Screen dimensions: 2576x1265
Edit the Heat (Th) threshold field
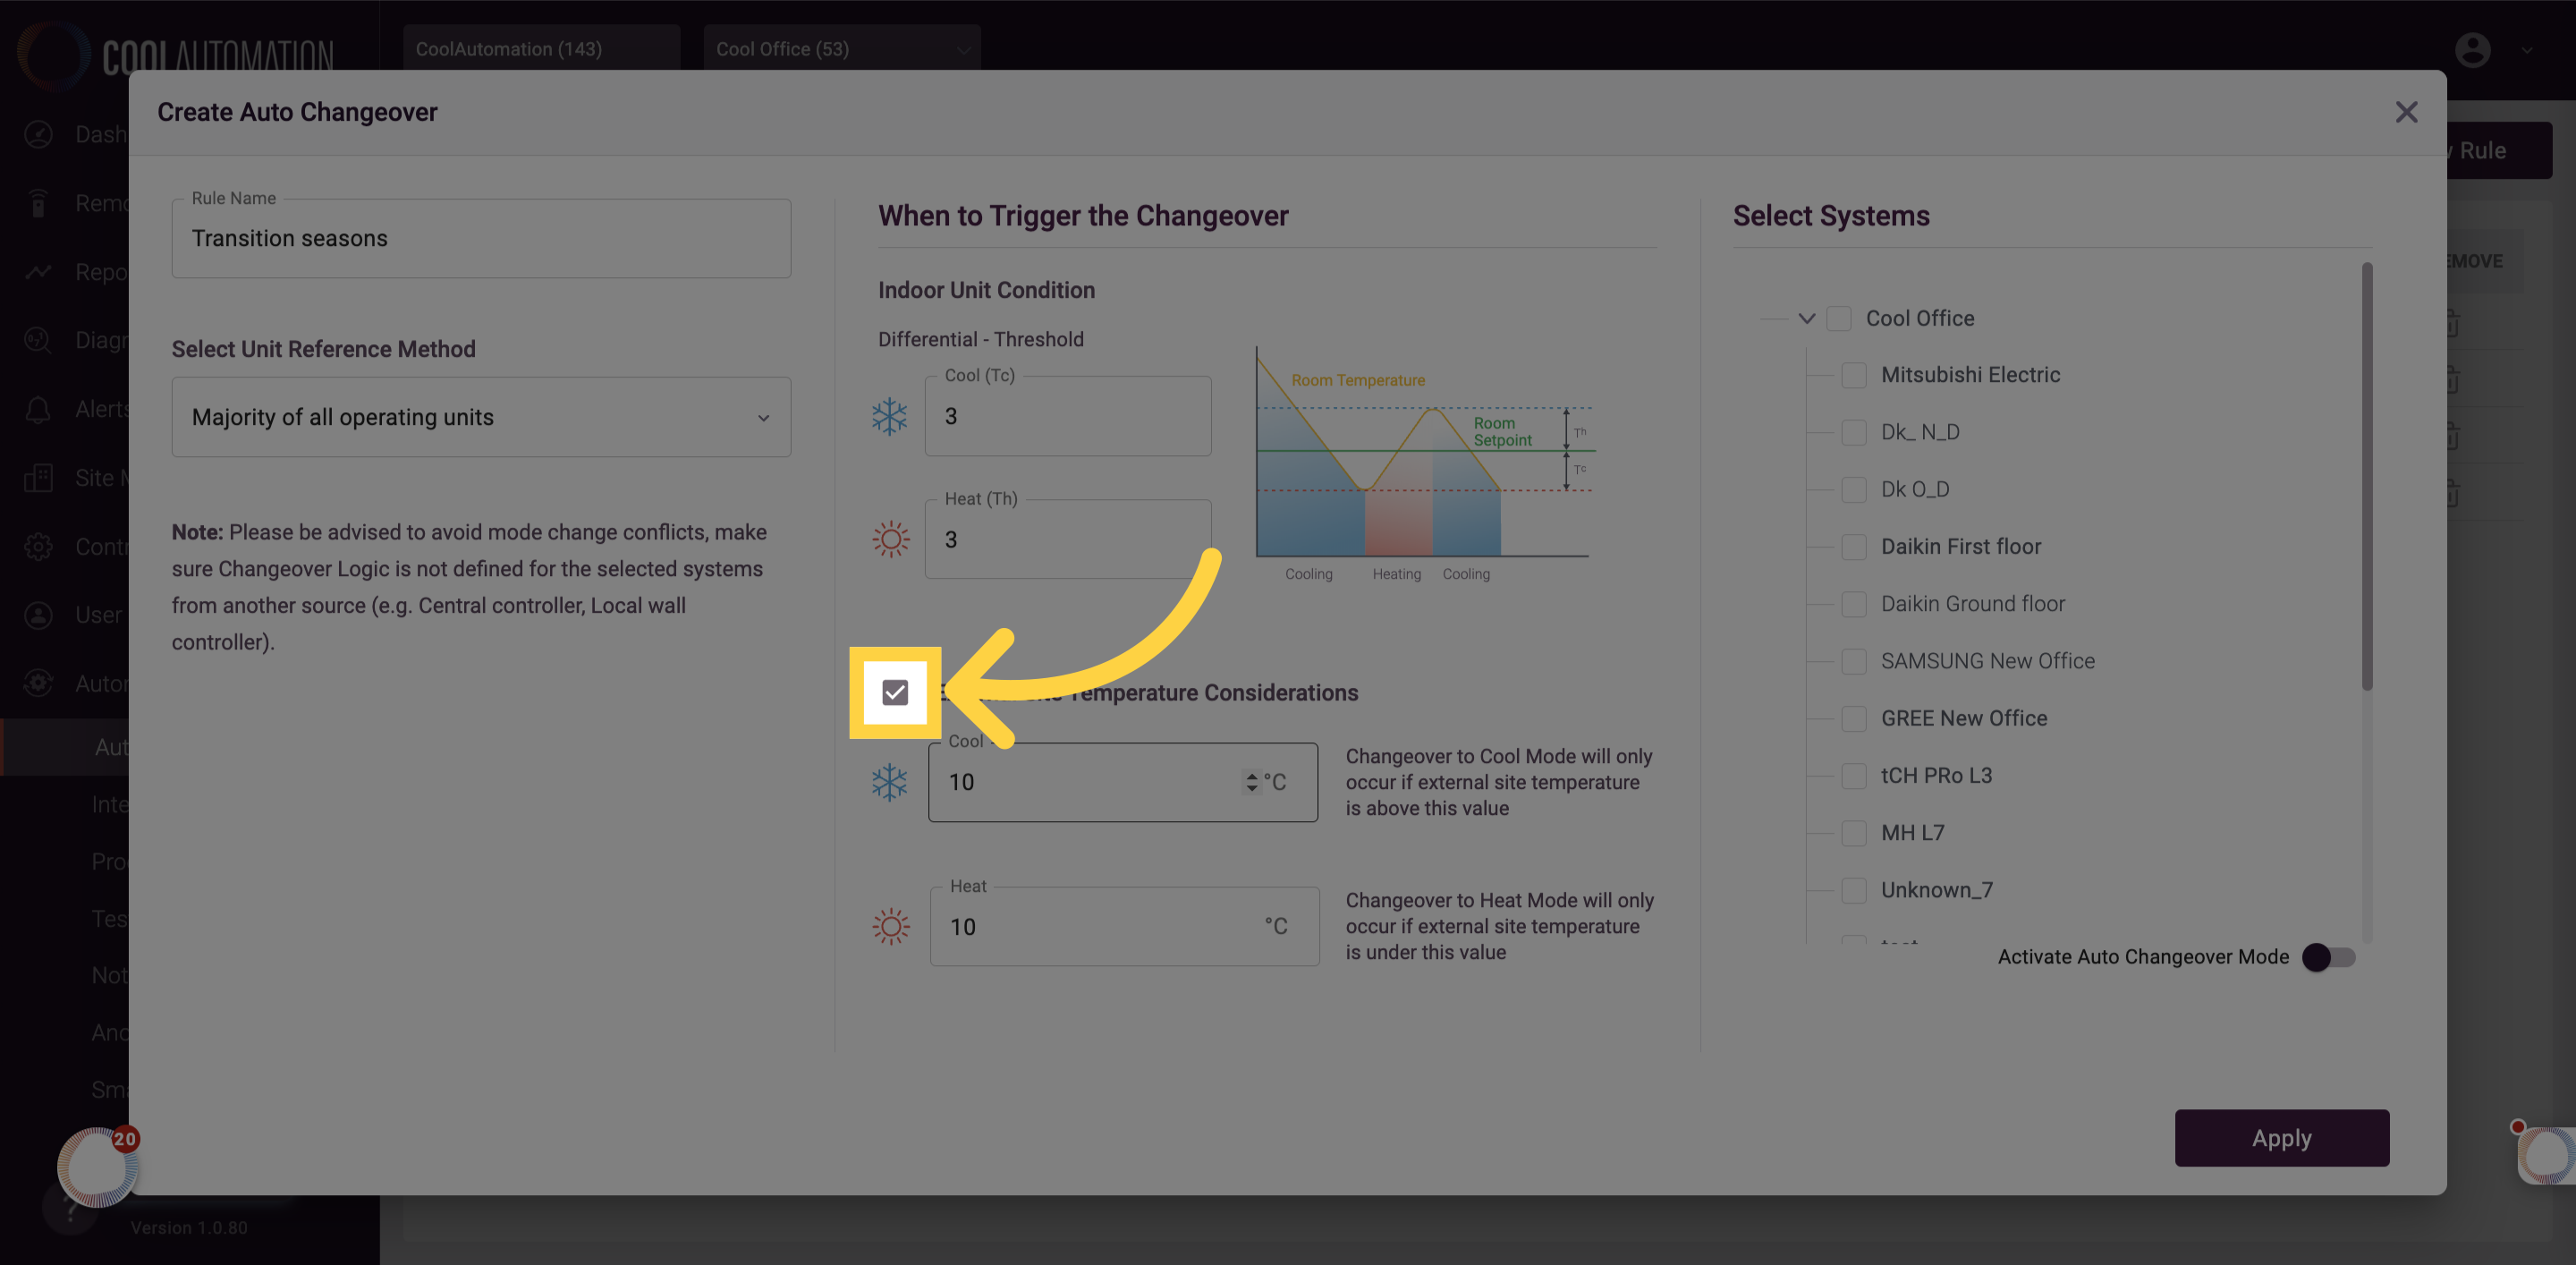point(1068,540)
